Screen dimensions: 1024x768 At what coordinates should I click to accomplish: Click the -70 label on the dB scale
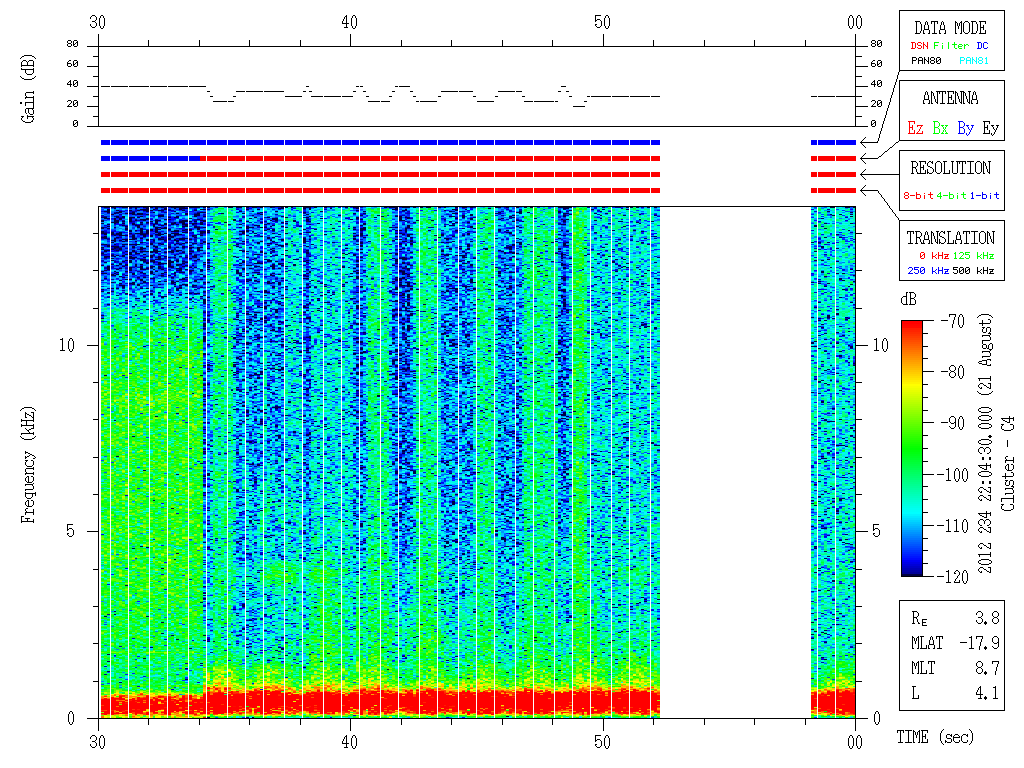coord(952,321)
